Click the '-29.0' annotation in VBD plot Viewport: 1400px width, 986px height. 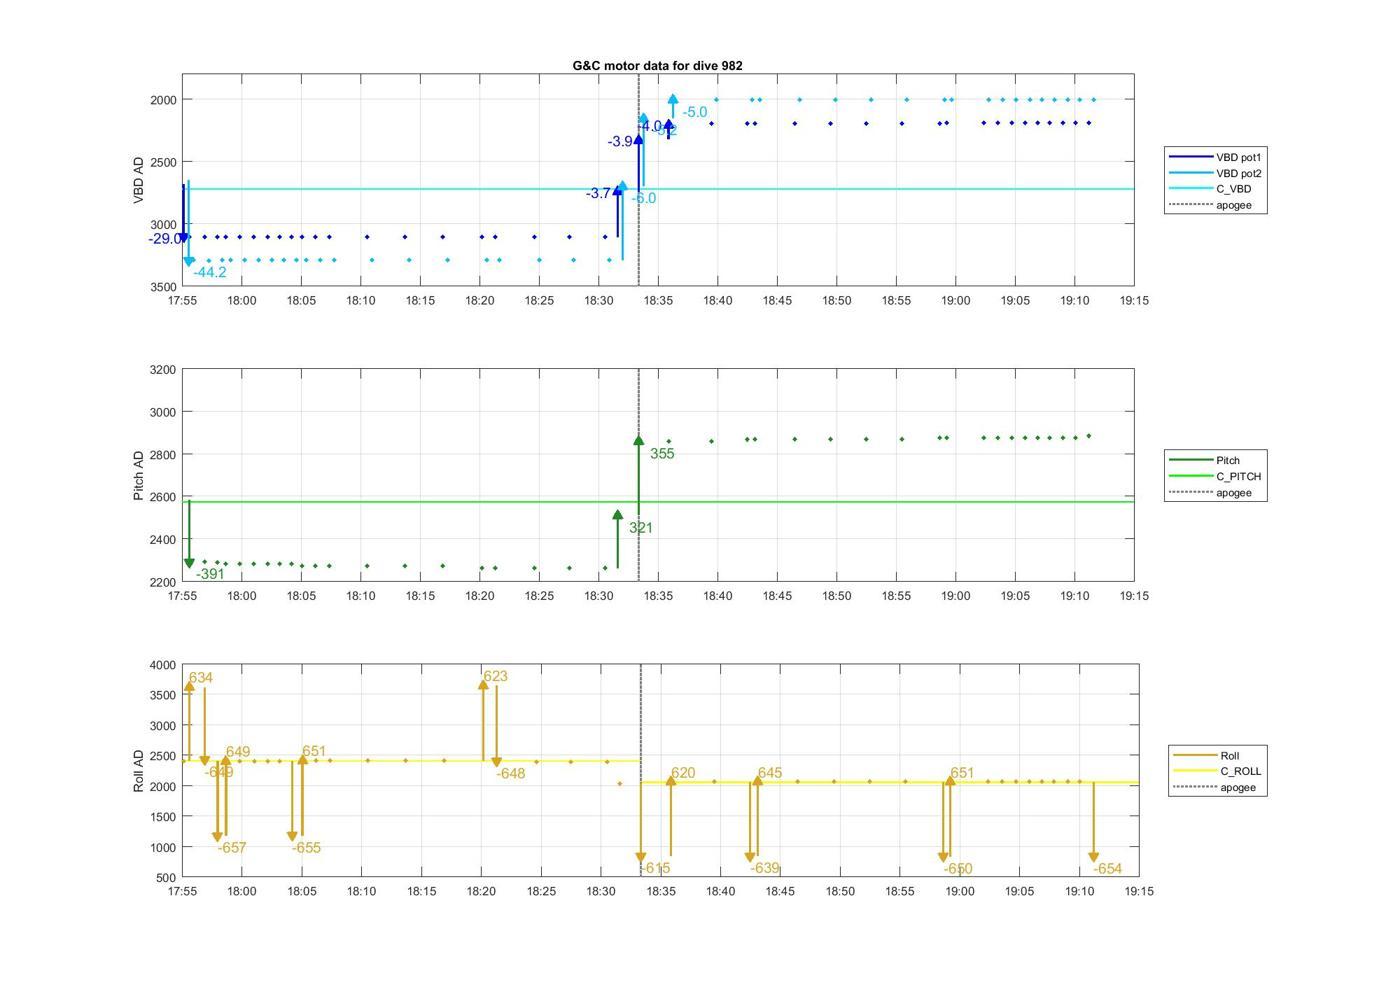click(165, 239)
